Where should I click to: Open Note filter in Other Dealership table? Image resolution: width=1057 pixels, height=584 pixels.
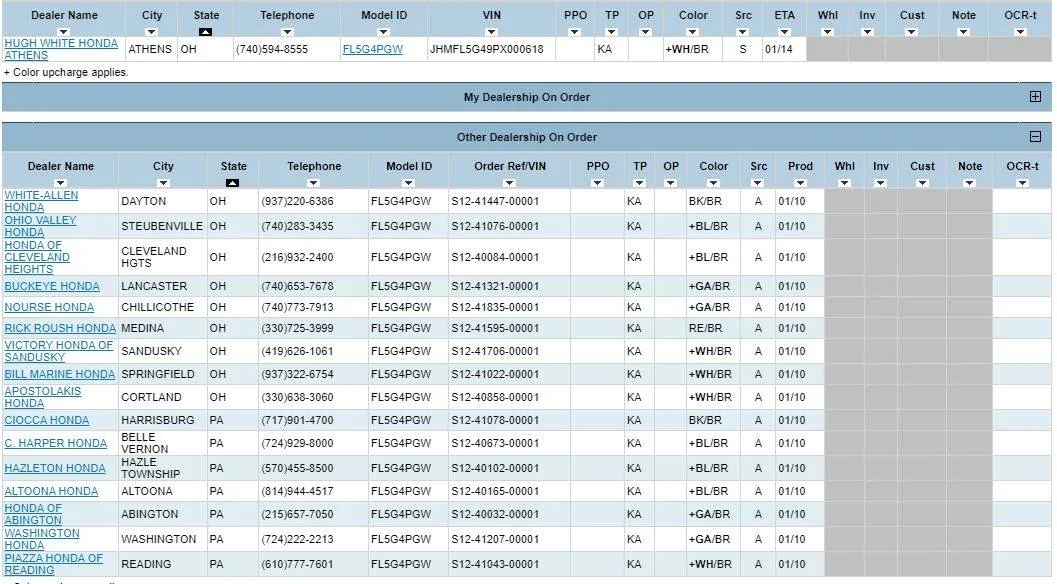point(969,183)
